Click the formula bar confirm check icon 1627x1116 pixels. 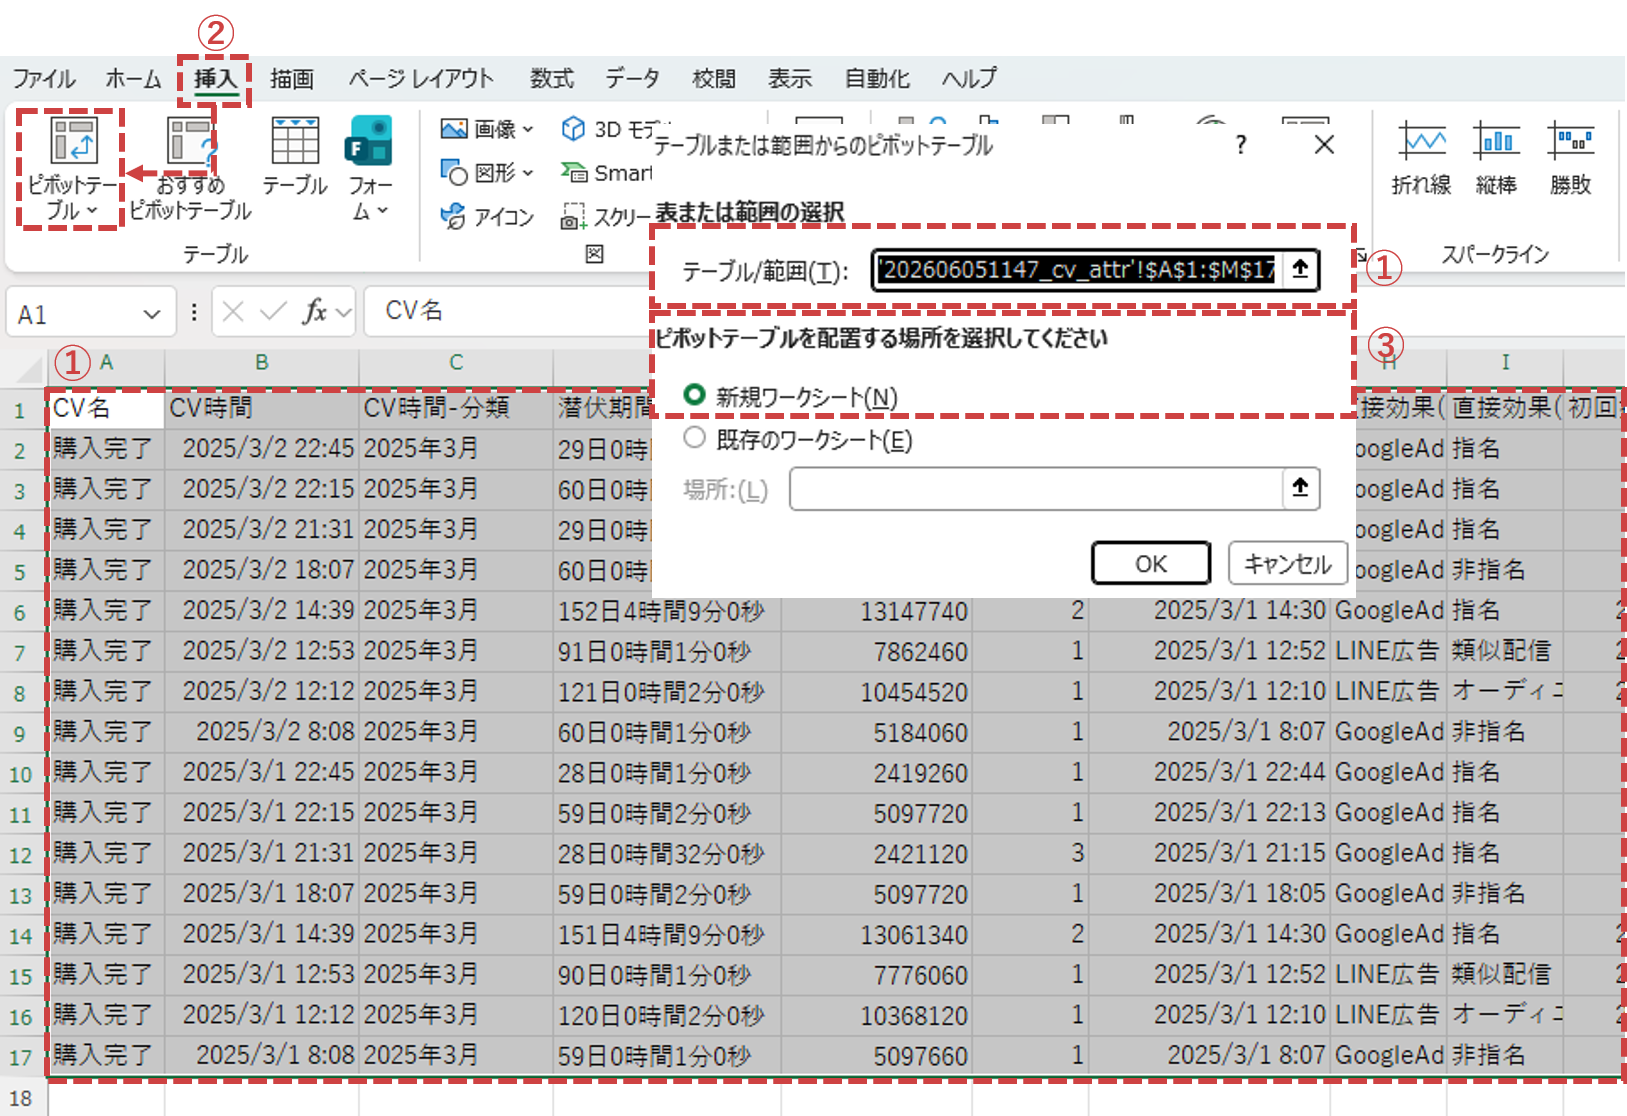tap(272, 312)
